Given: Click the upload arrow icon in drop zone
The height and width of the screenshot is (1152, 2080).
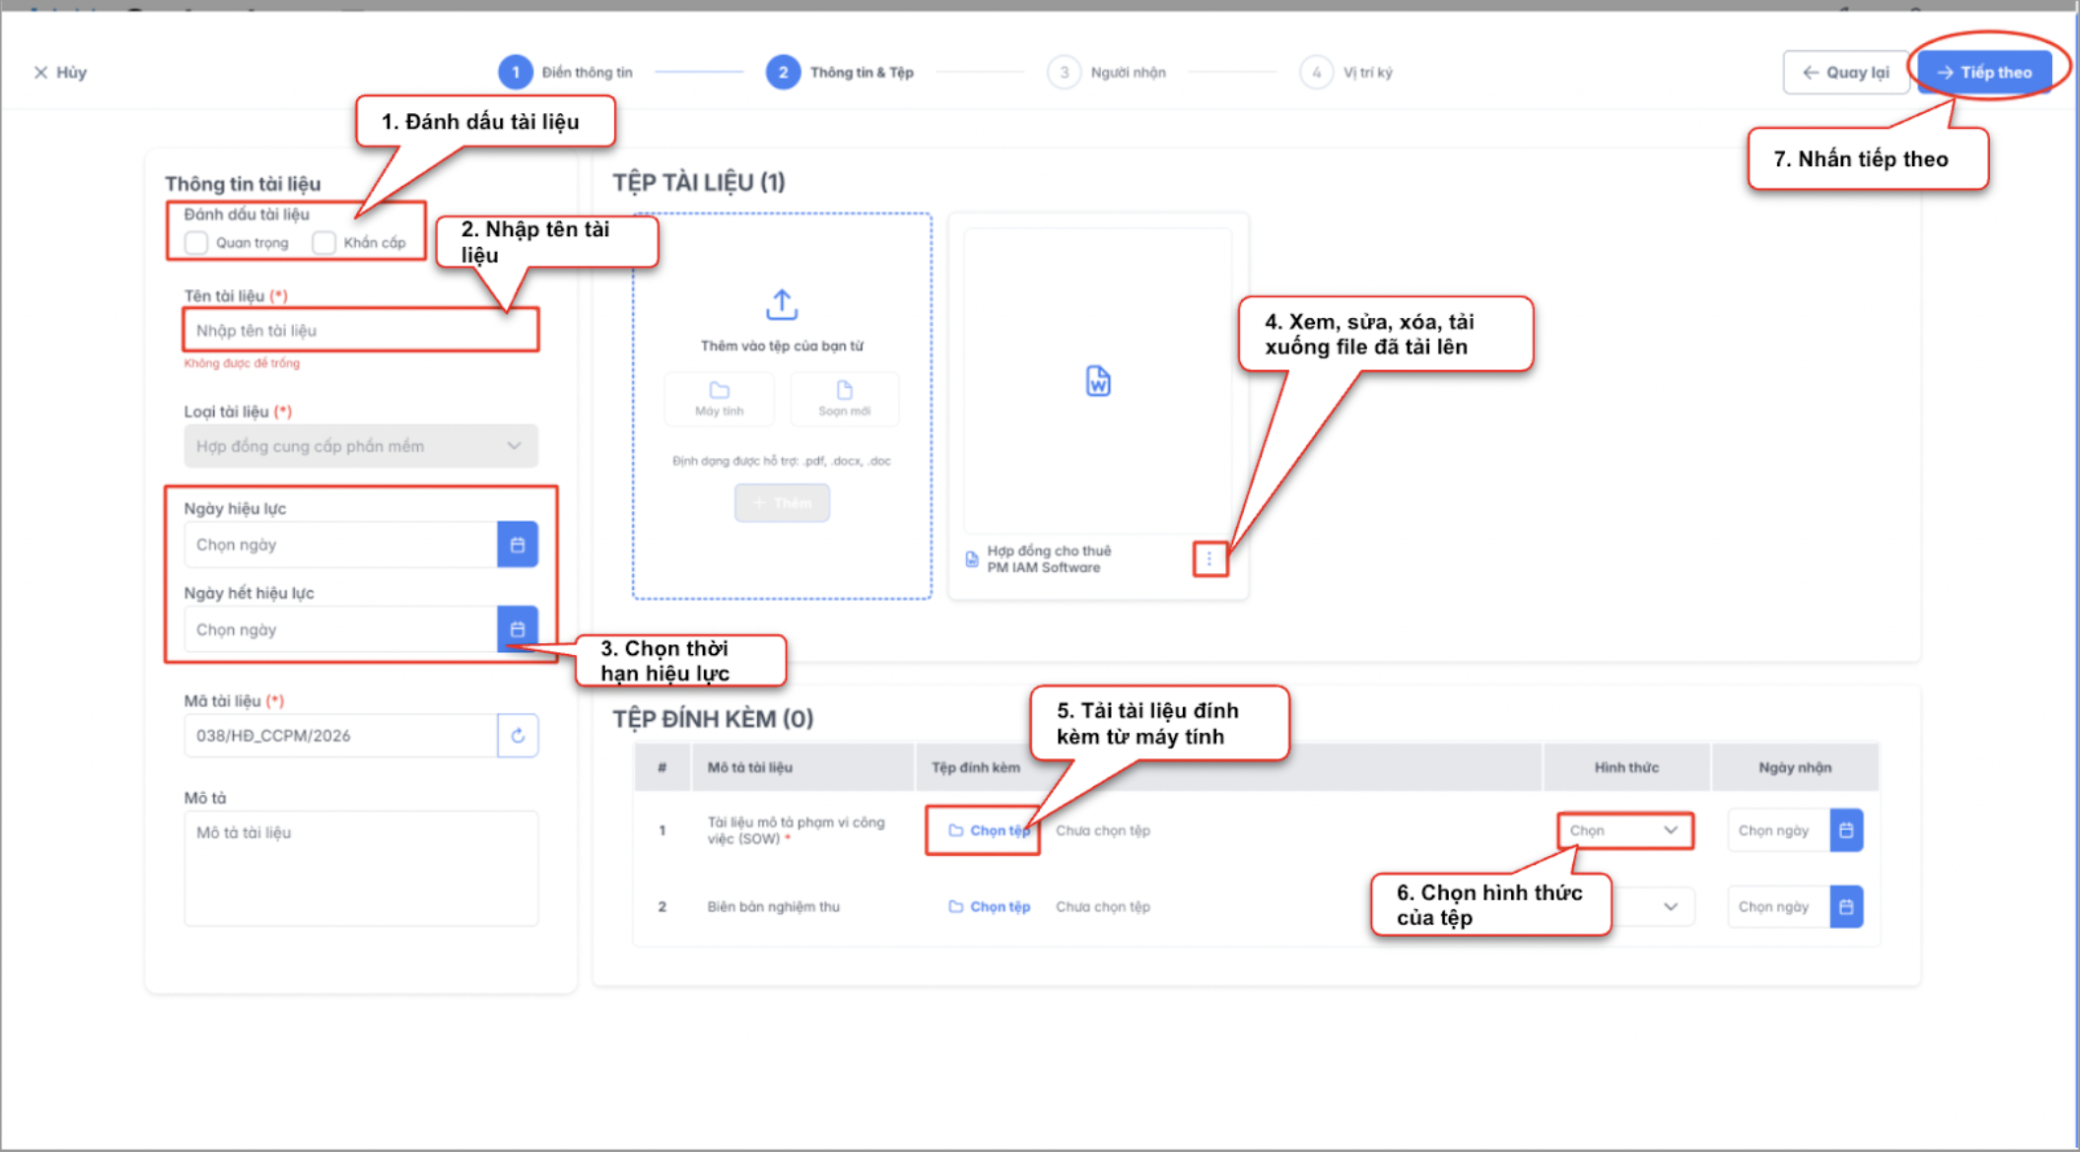Looking at the screenshot, I should coord(781,304).
